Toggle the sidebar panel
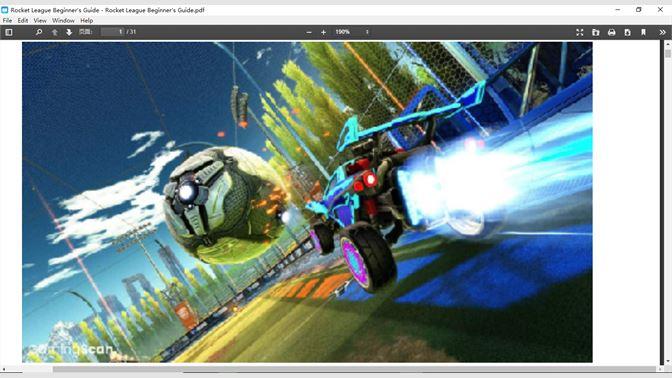The width and height of the screenshot is (672, 378). [x=9, y=32]
